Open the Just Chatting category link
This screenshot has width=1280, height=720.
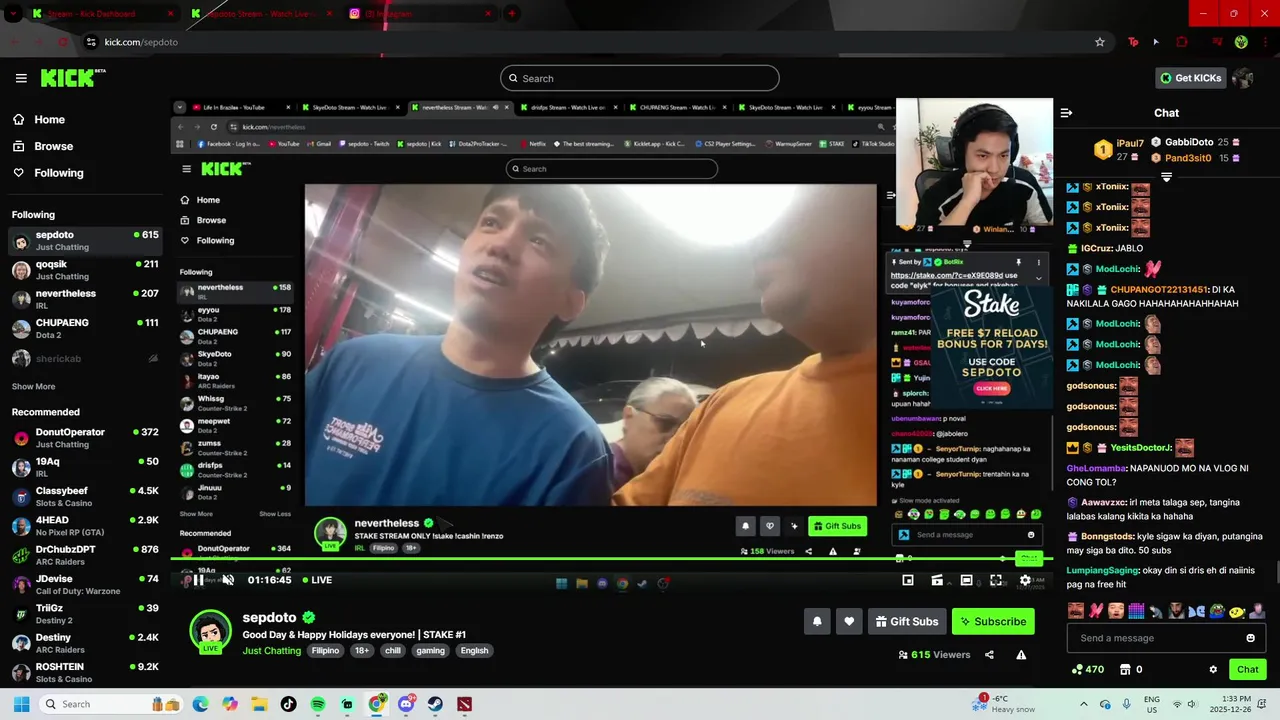[x=271, y=651]
